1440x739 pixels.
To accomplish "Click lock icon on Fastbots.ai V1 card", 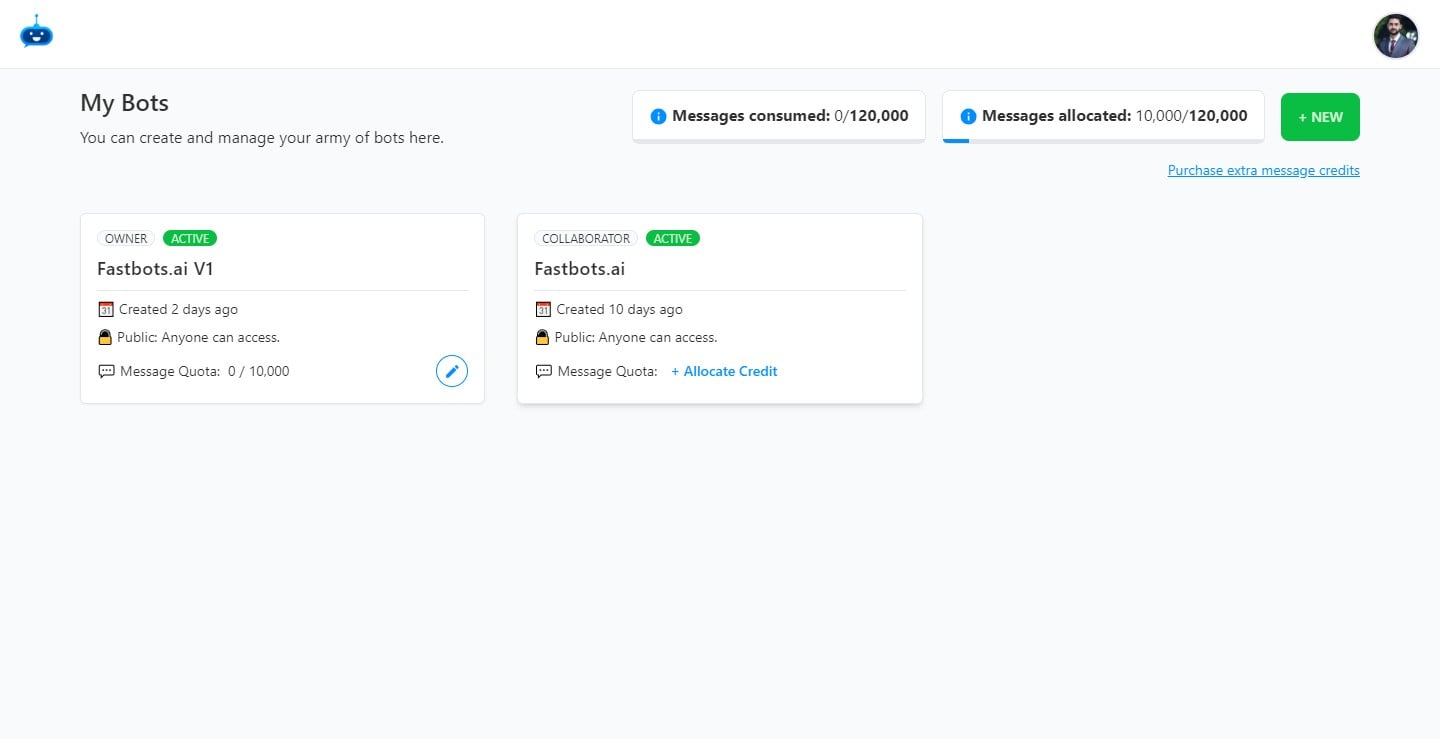I will click(105, 337).
